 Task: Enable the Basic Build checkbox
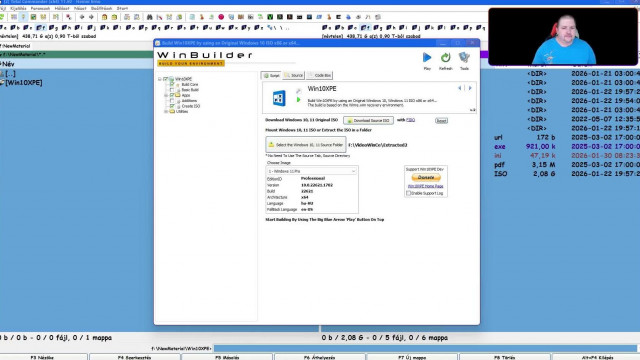172,90
